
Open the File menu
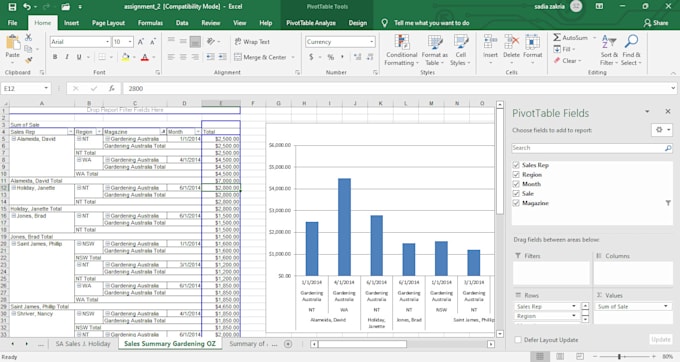[13, 23]
